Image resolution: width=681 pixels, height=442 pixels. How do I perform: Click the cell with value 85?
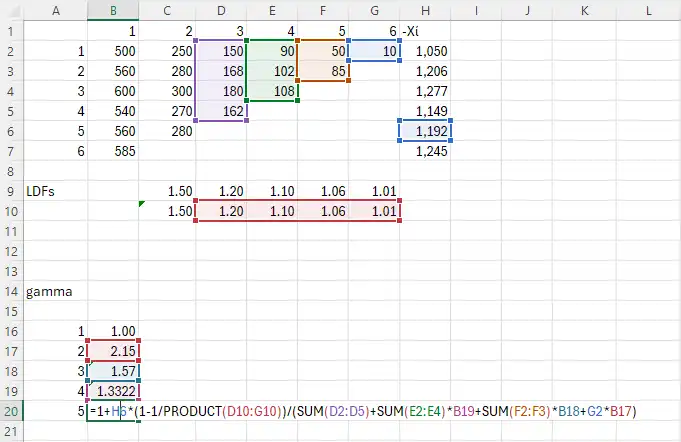pyautogui.click(x=324, y=70)
